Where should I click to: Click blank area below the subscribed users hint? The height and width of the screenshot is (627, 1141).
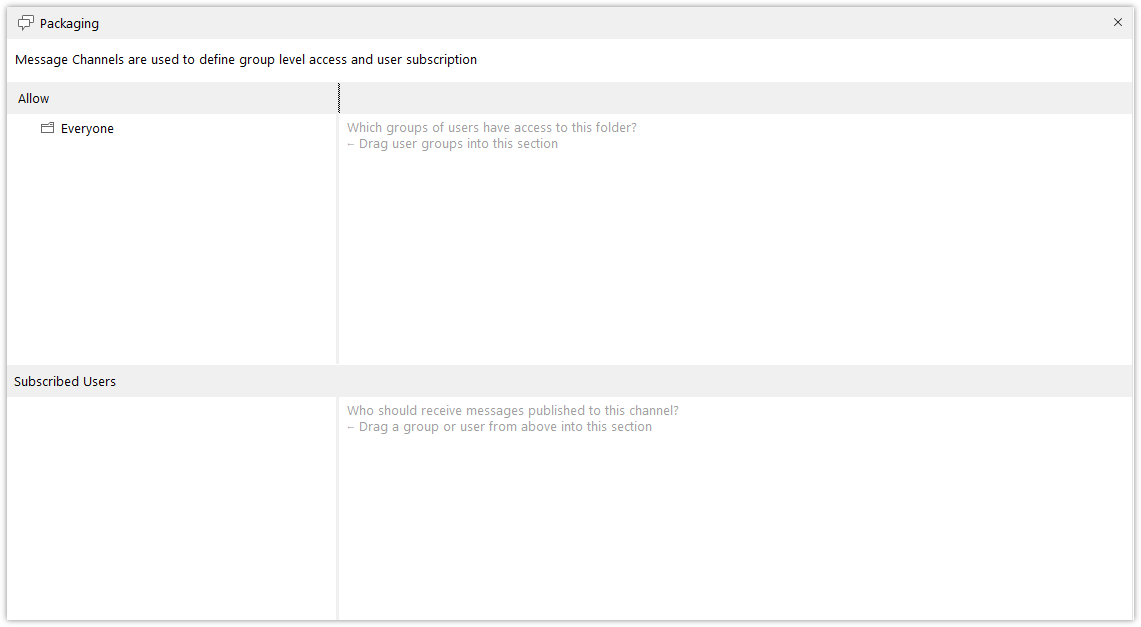736,527
